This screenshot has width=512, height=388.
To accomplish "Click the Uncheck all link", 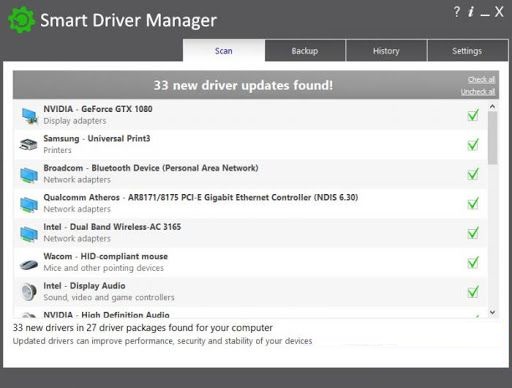I will point(478,92).
